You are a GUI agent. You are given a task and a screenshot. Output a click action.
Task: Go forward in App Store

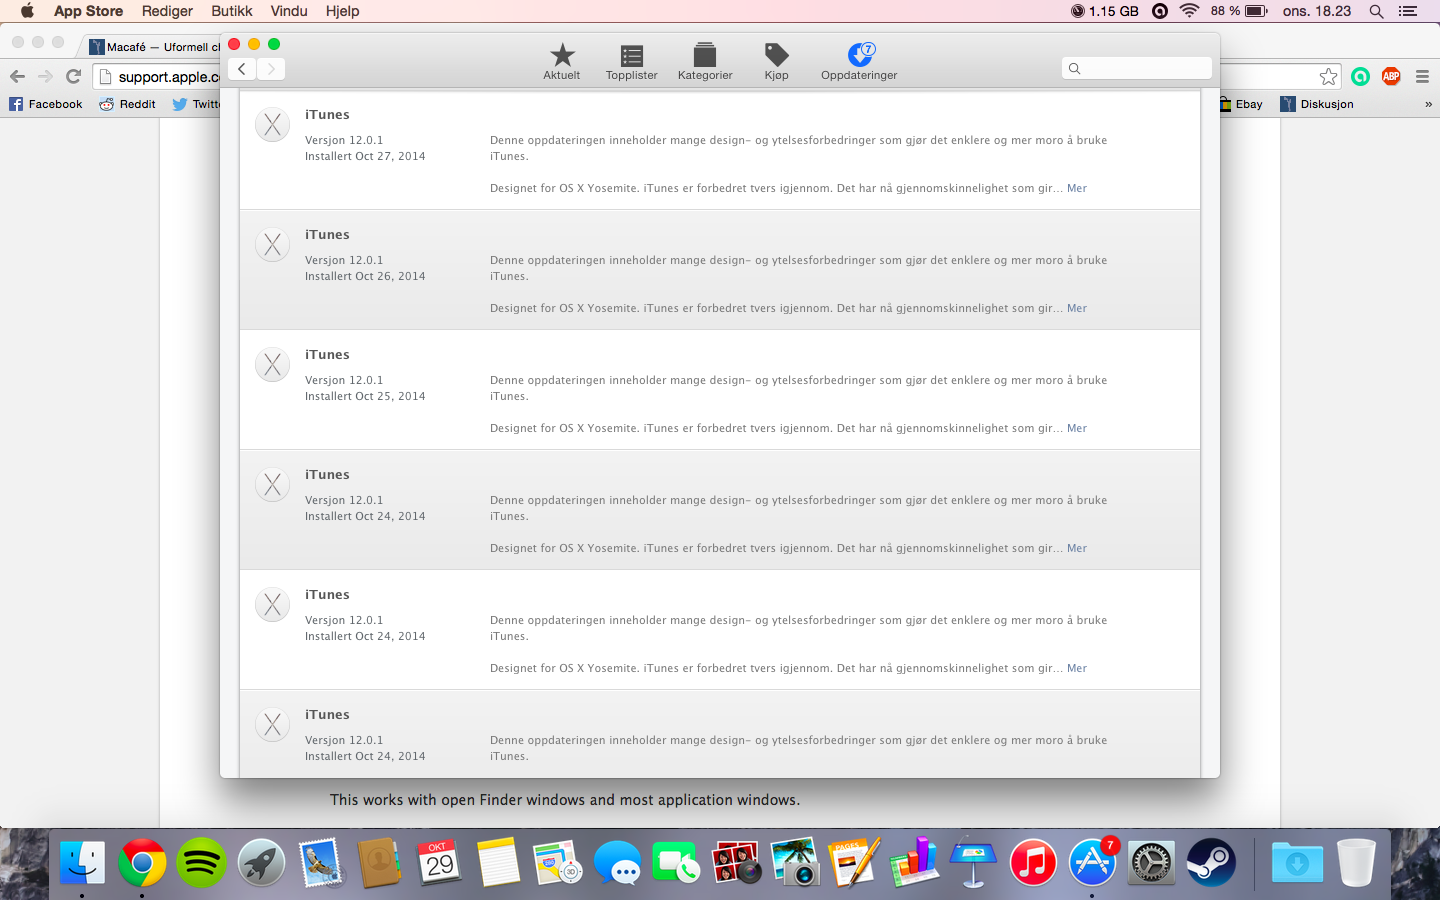(x=271, y=69)
